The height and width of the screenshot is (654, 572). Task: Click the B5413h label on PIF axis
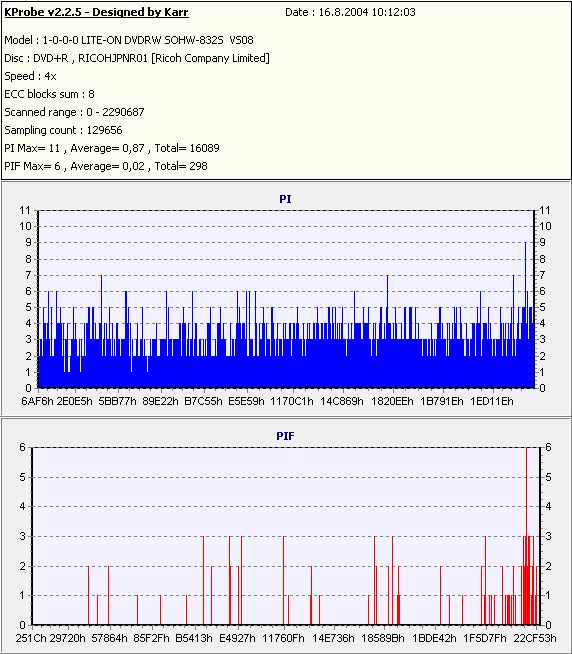[x=194, y=639]
